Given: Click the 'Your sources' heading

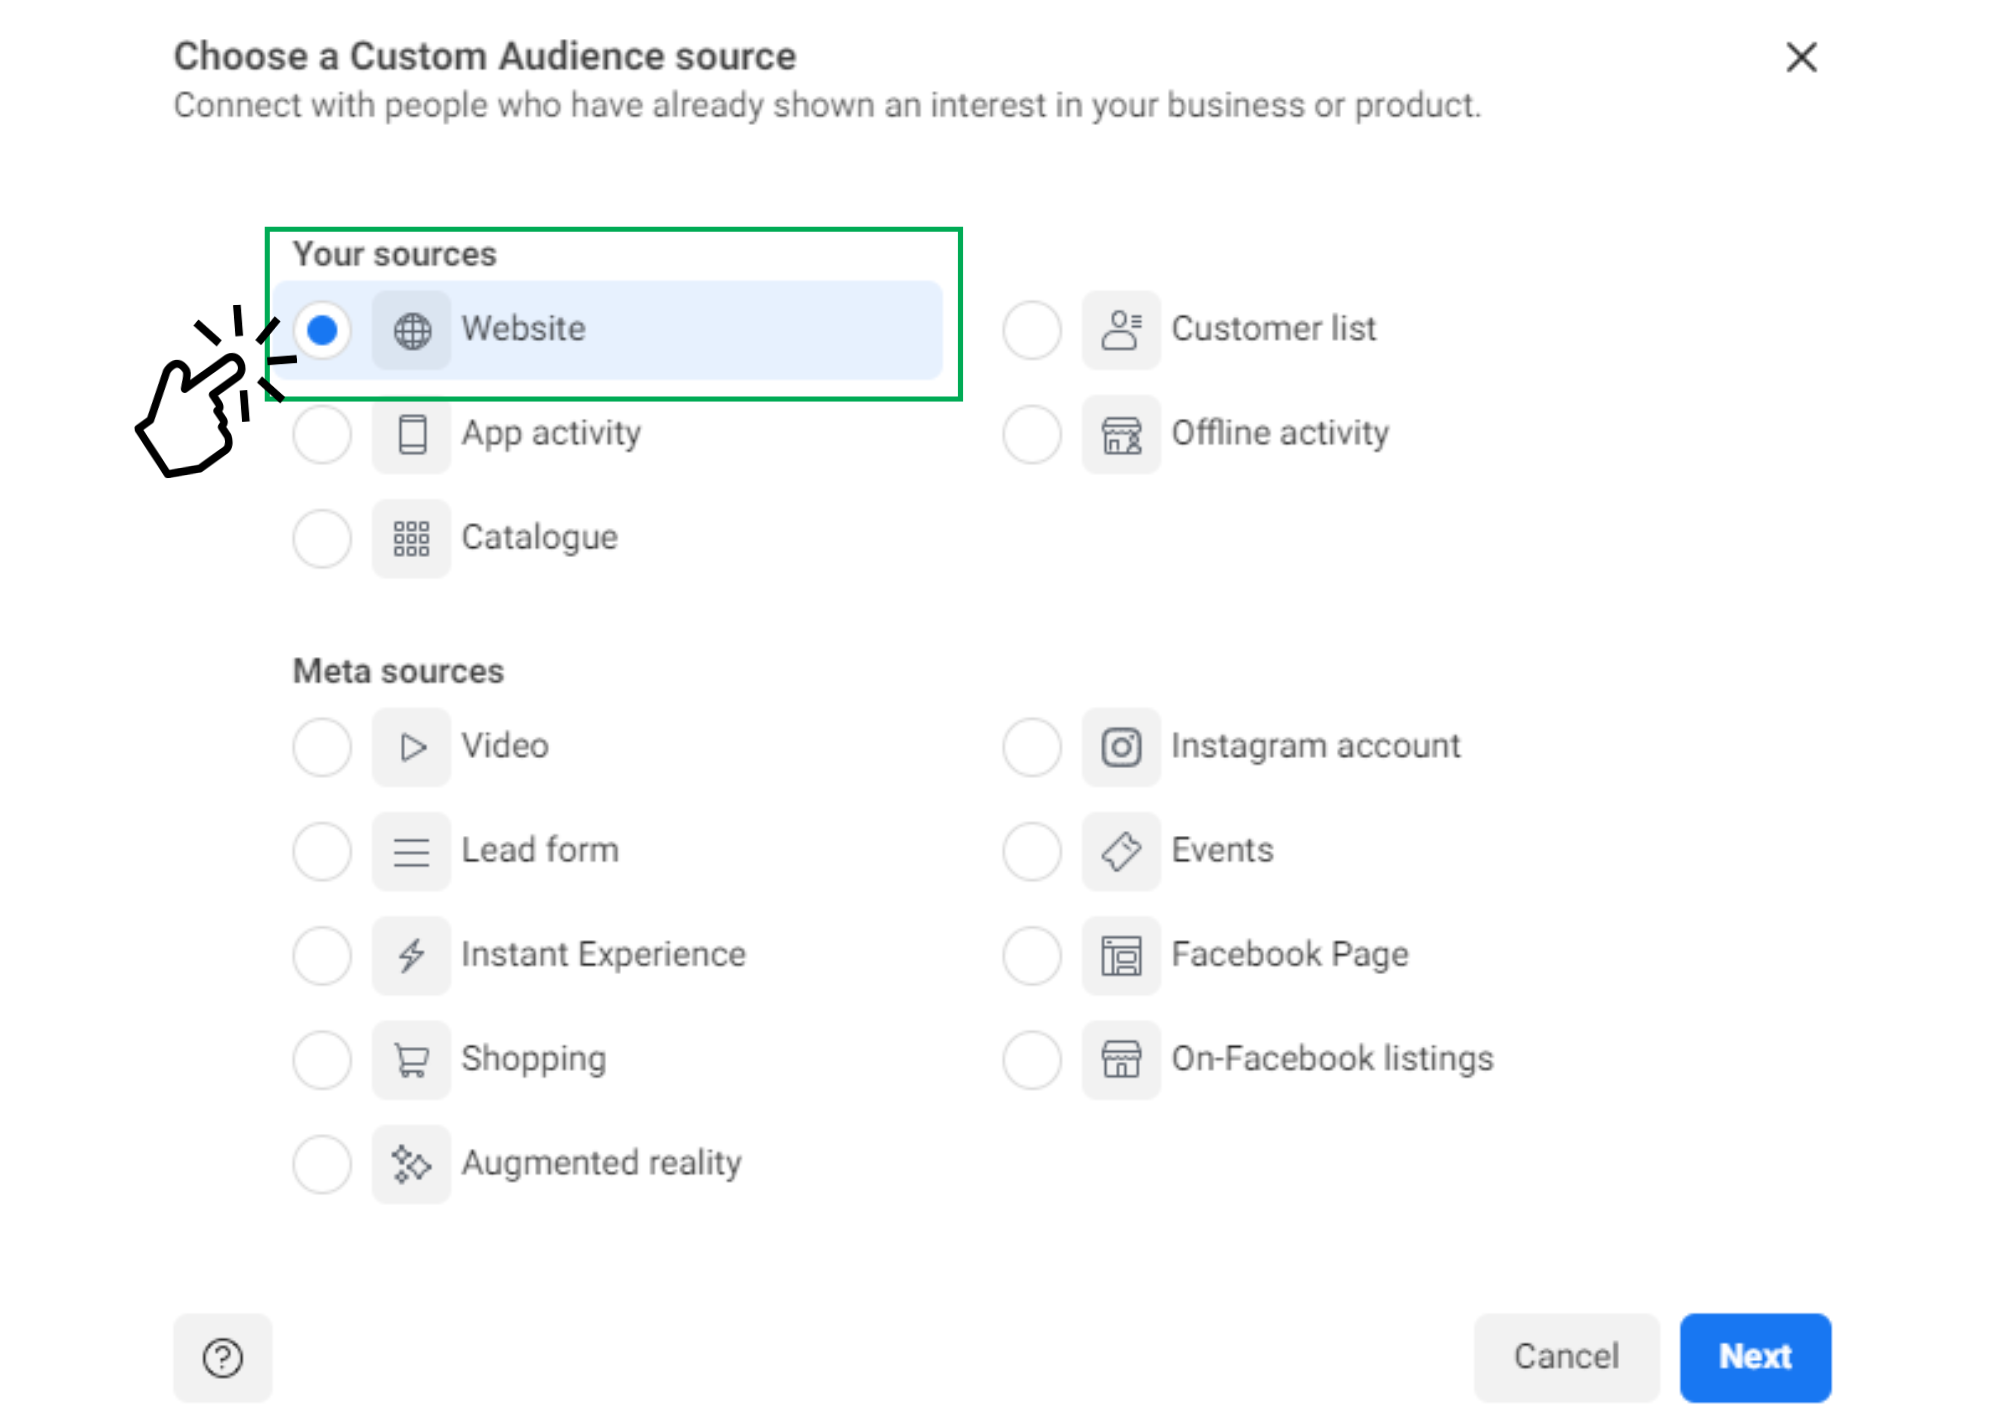Looking at the screenshot, I should [x=395, y=254].
